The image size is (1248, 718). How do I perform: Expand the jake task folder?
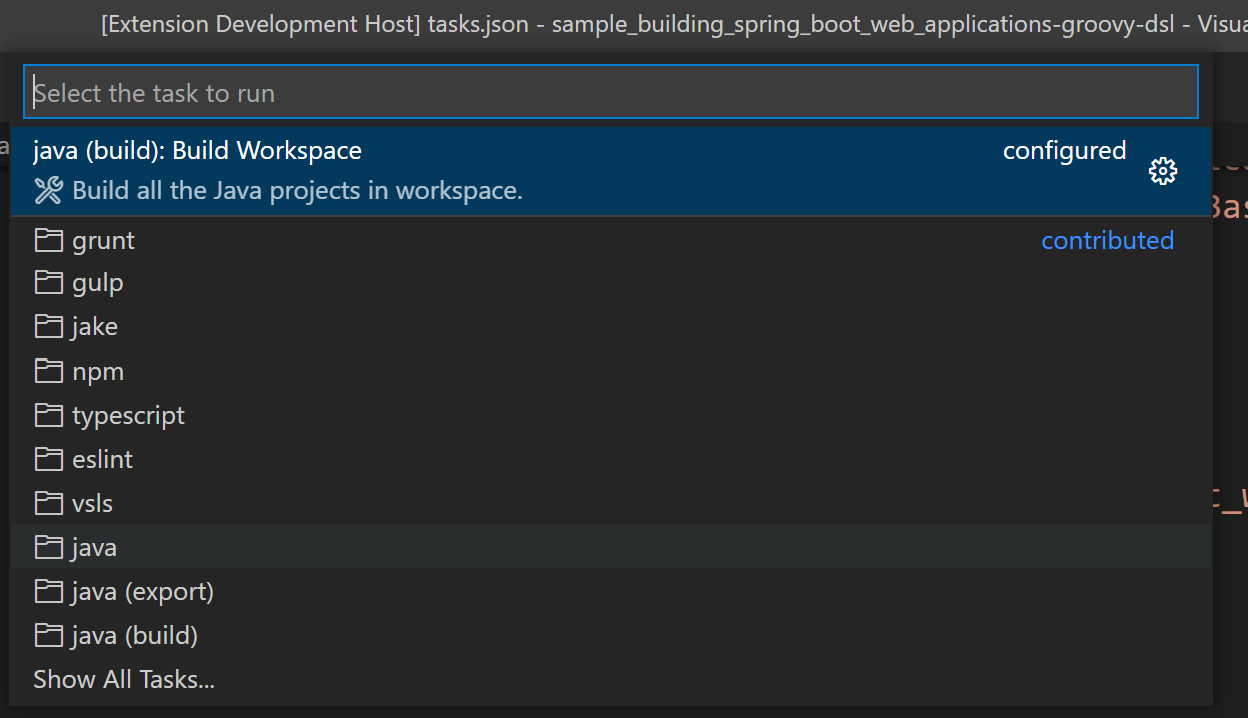coord(610,327)
